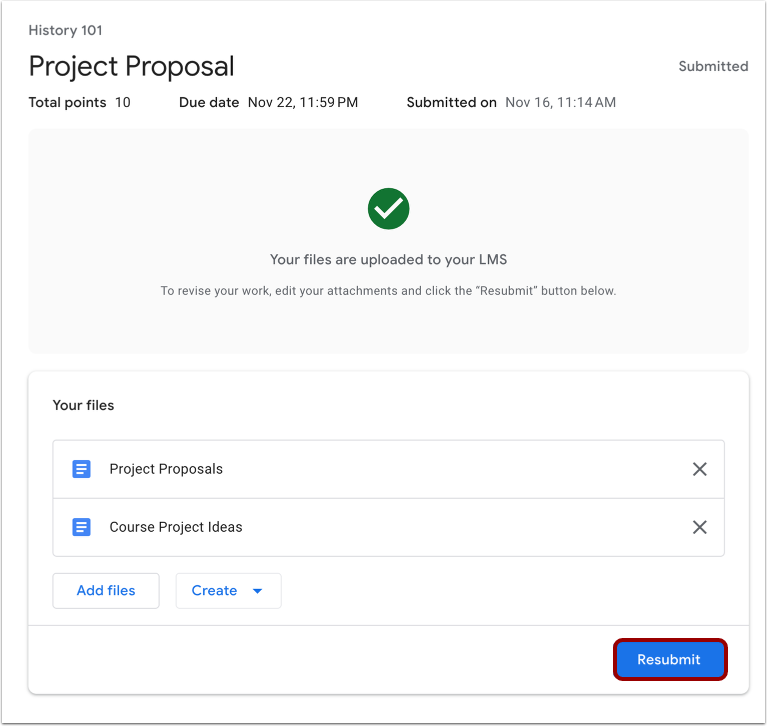767x726 pixels.
Task: Click the History 101 course label
Action: click(x=66, y=30)
